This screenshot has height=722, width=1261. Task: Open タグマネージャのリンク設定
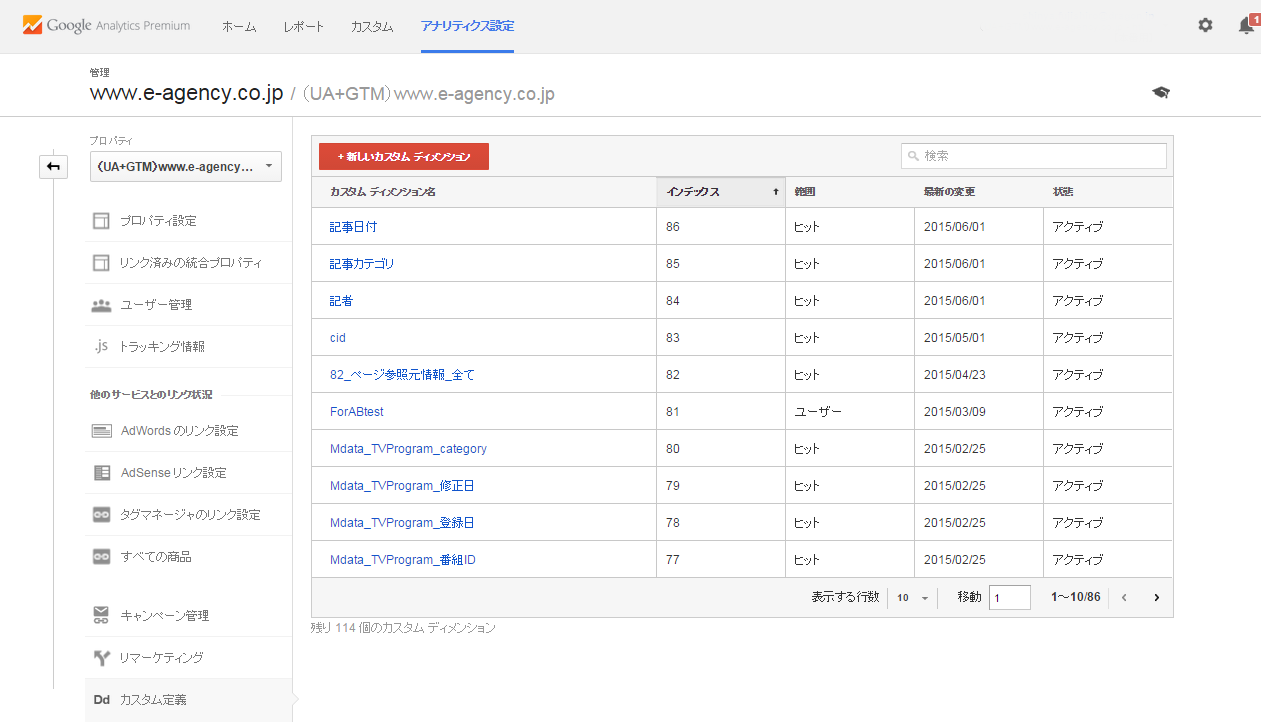click(x=190, y=515)
